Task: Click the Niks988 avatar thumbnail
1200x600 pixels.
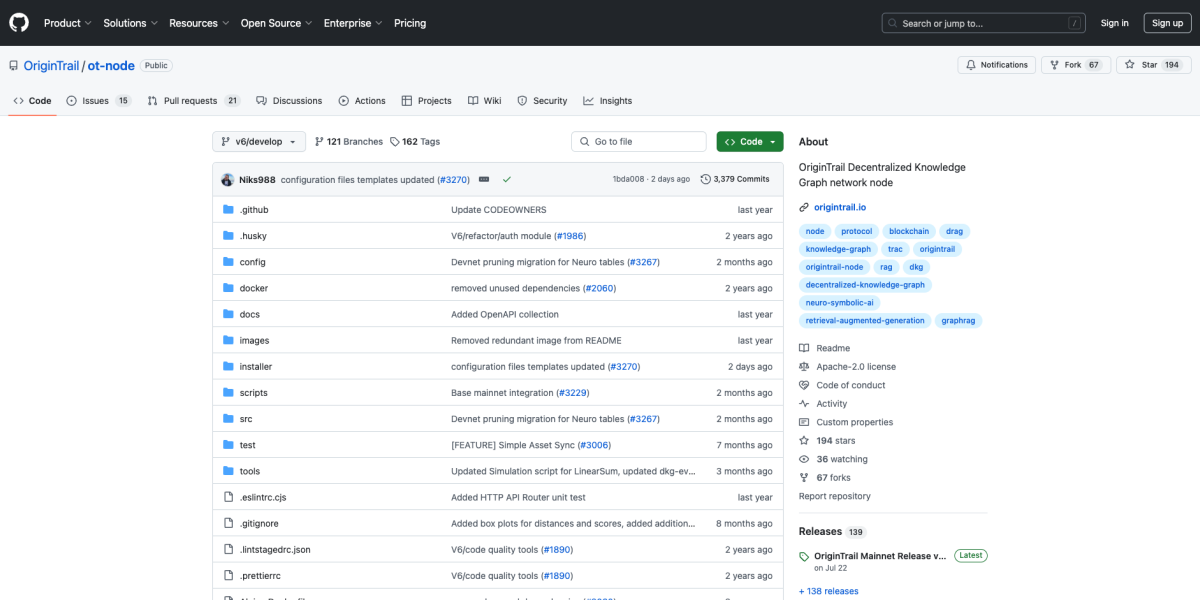Action: tap(228, 179)
